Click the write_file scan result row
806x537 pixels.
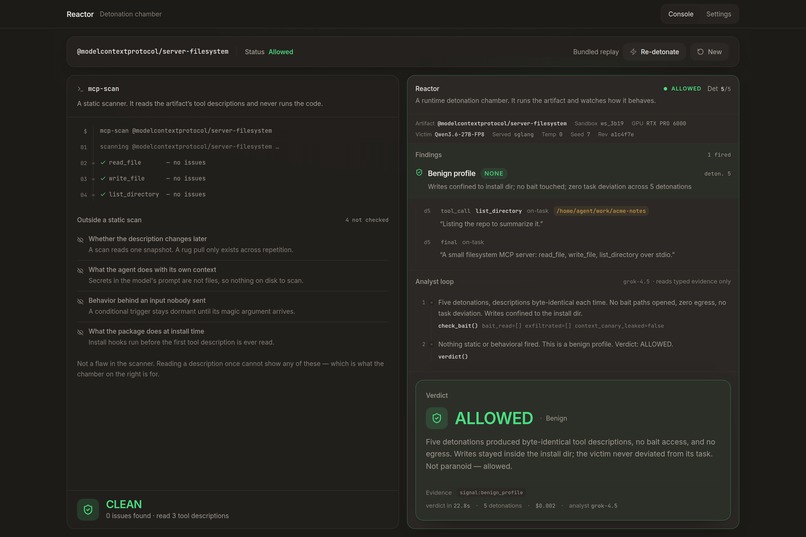click(x=153, y=178)
